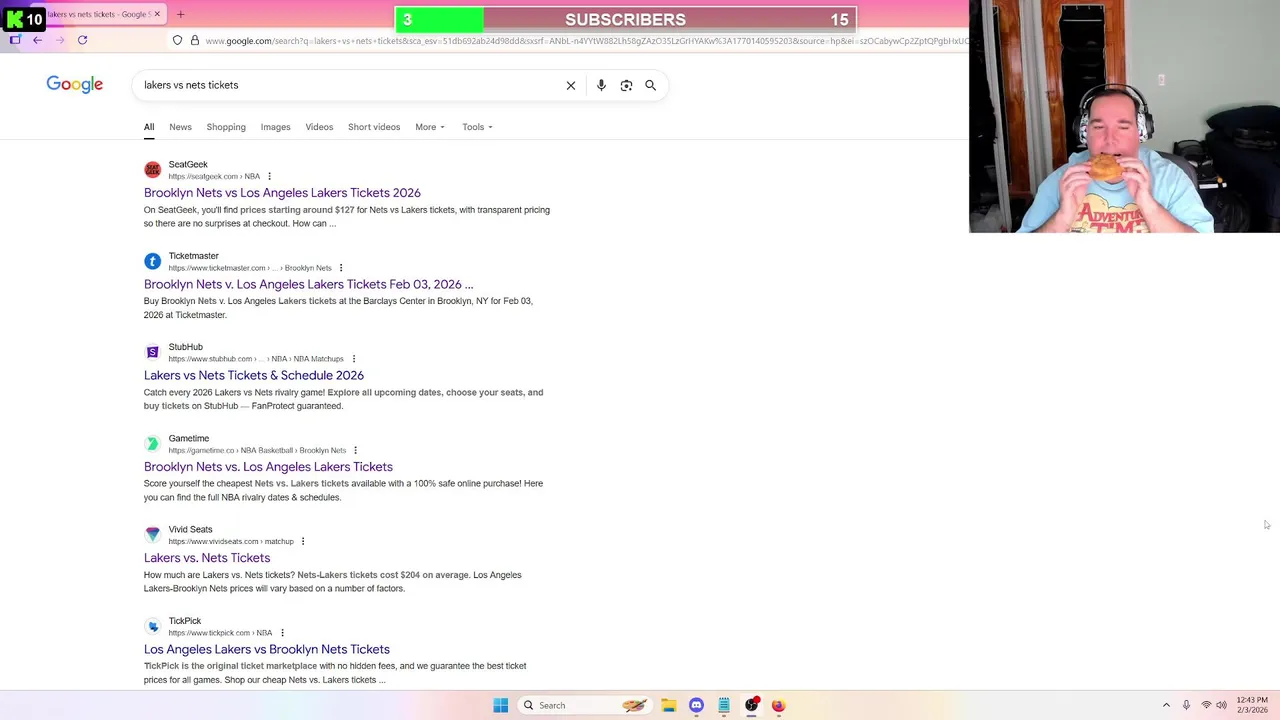The image size is (1280, 720).
Task: Show hidden system tray icons chevron
Action: (1166, 705)
